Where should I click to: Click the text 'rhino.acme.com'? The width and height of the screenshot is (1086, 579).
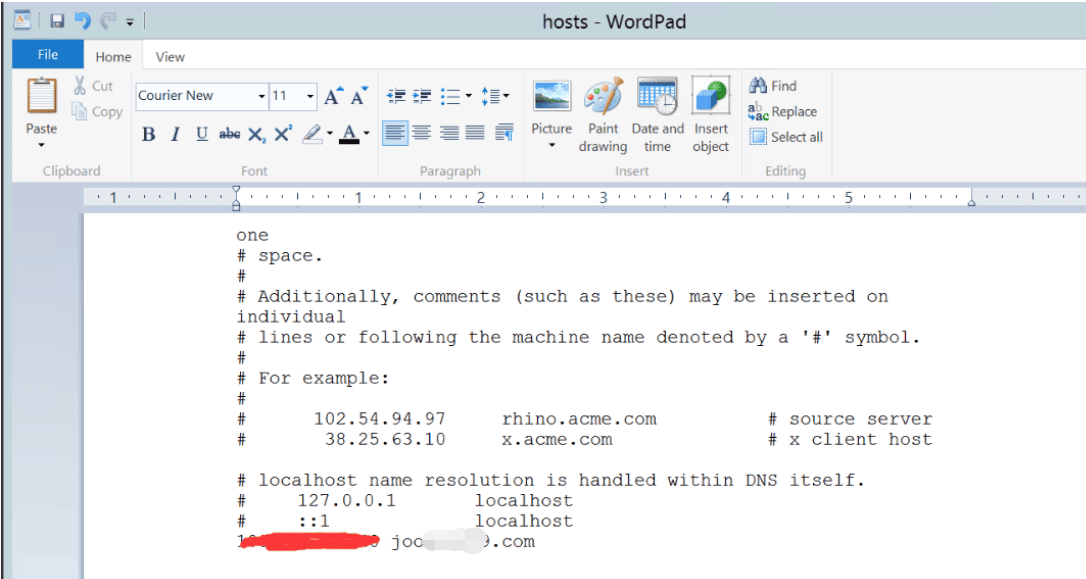tap(579, 420)
